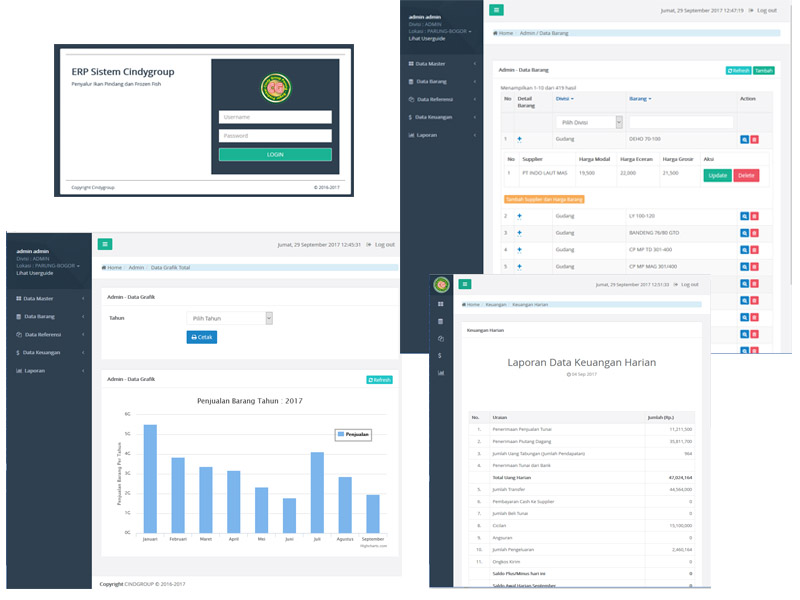Click the green LOGIN button

pyautogui.click(x=275, y=155)
